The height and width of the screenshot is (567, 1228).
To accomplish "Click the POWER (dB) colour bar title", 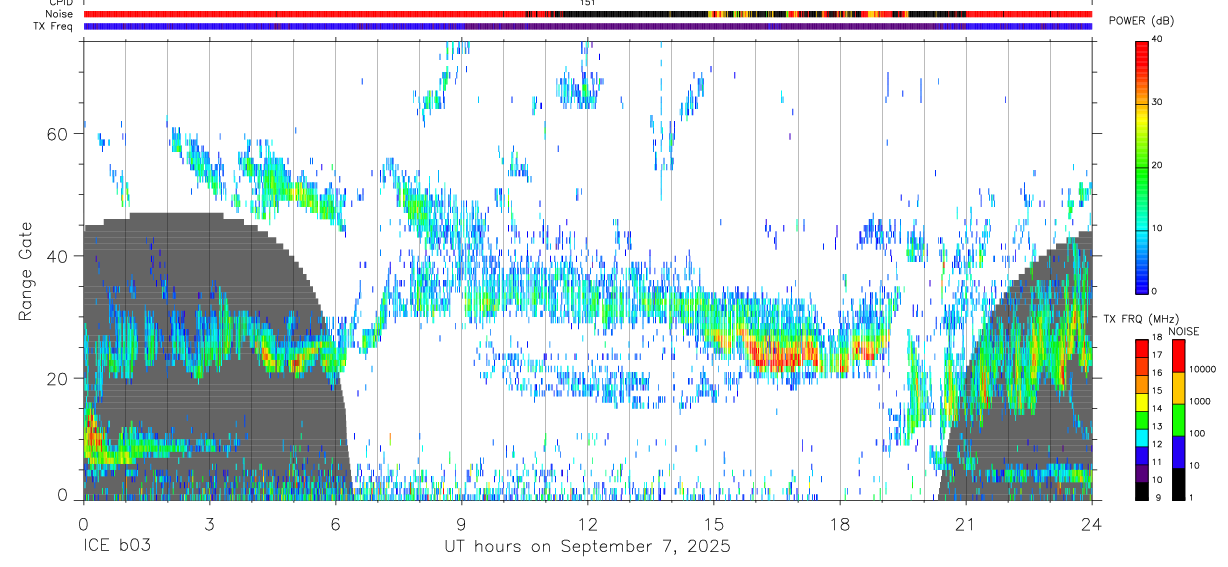I will point(1143,21).
